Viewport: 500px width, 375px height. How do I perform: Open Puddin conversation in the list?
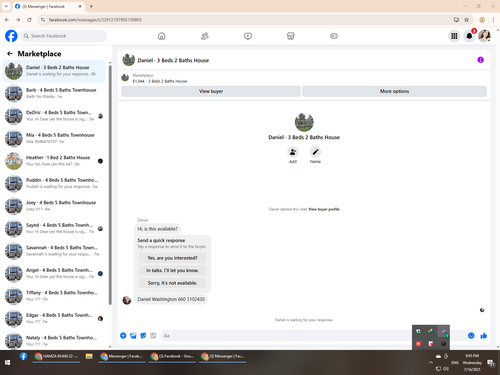54,183
